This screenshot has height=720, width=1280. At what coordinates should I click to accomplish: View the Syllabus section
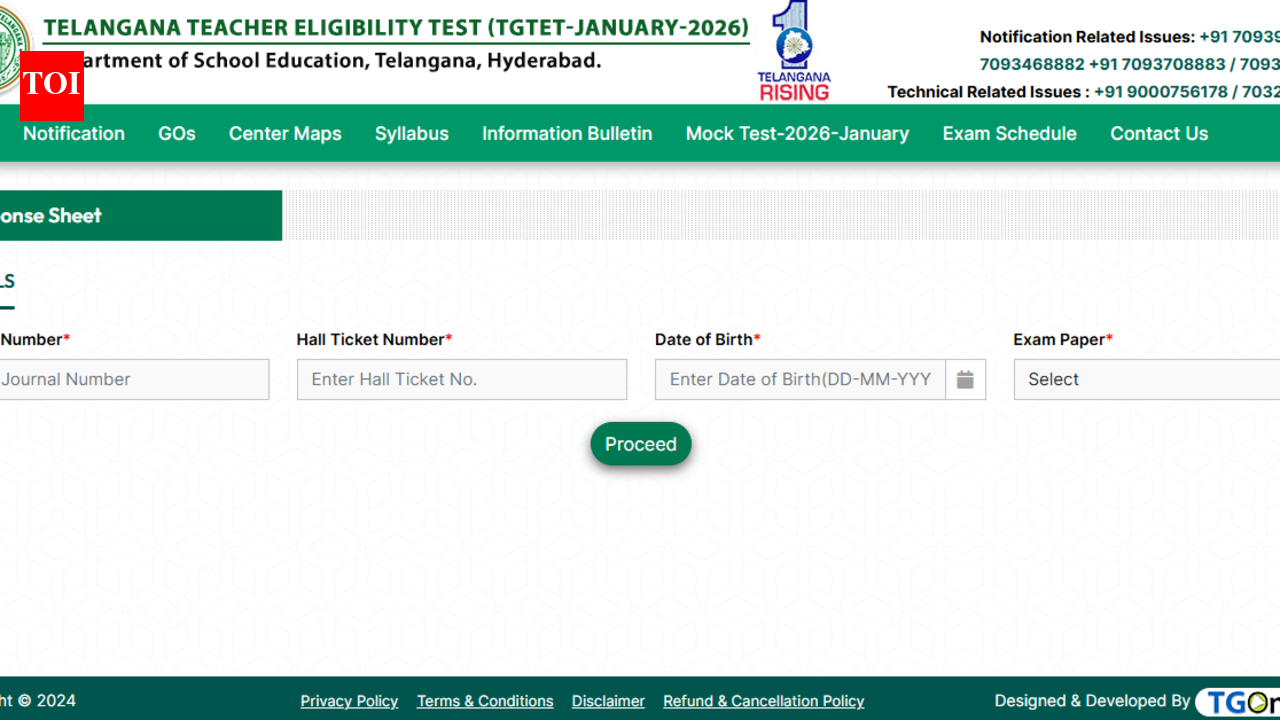pyautogui.click(x=411, y=133)
